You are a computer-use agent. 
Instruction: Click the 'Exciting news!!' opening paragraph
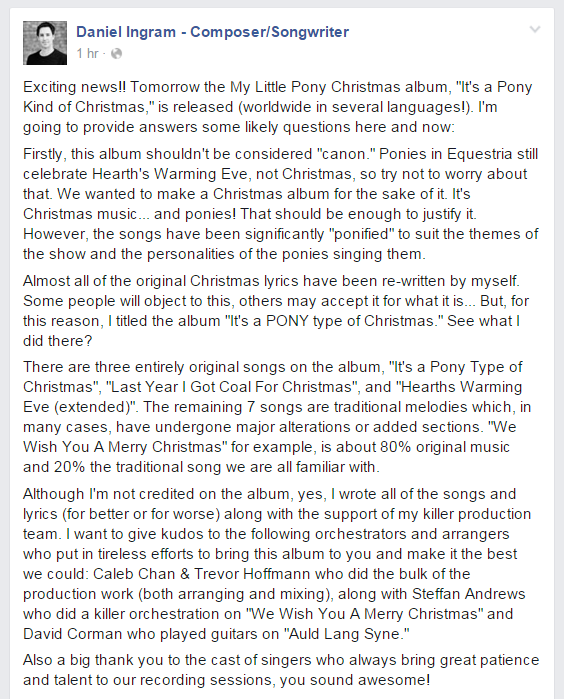(x=278, y=107)
